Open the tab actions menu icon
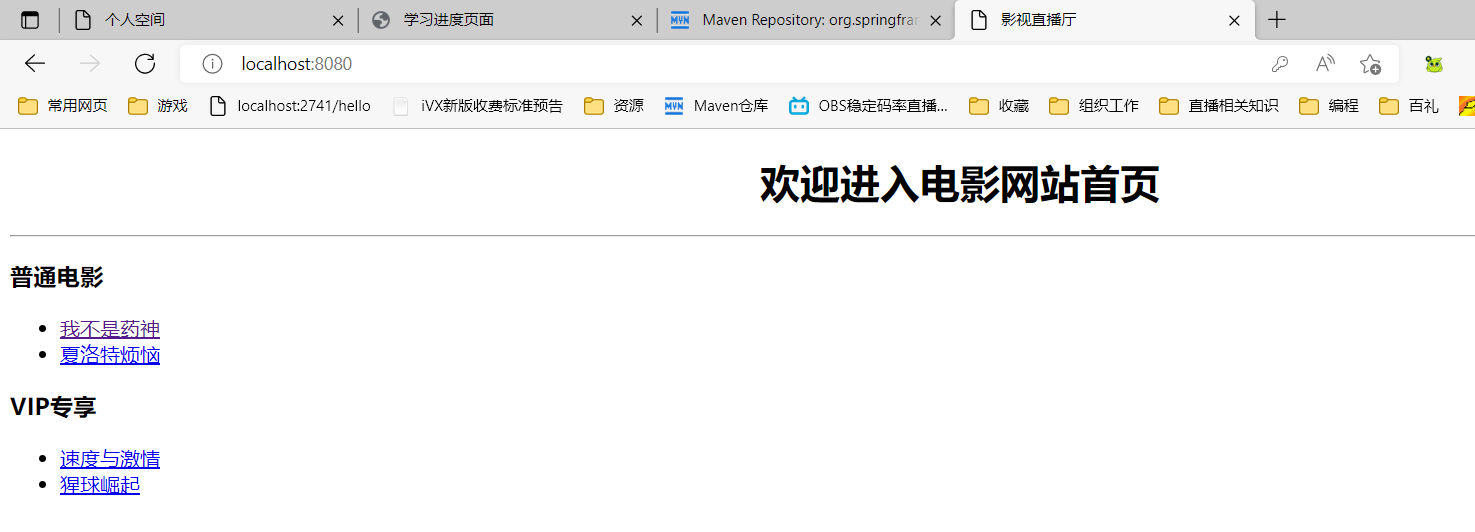The width and height of the screenshot is (1475, 532). click(x=30, y=20)
